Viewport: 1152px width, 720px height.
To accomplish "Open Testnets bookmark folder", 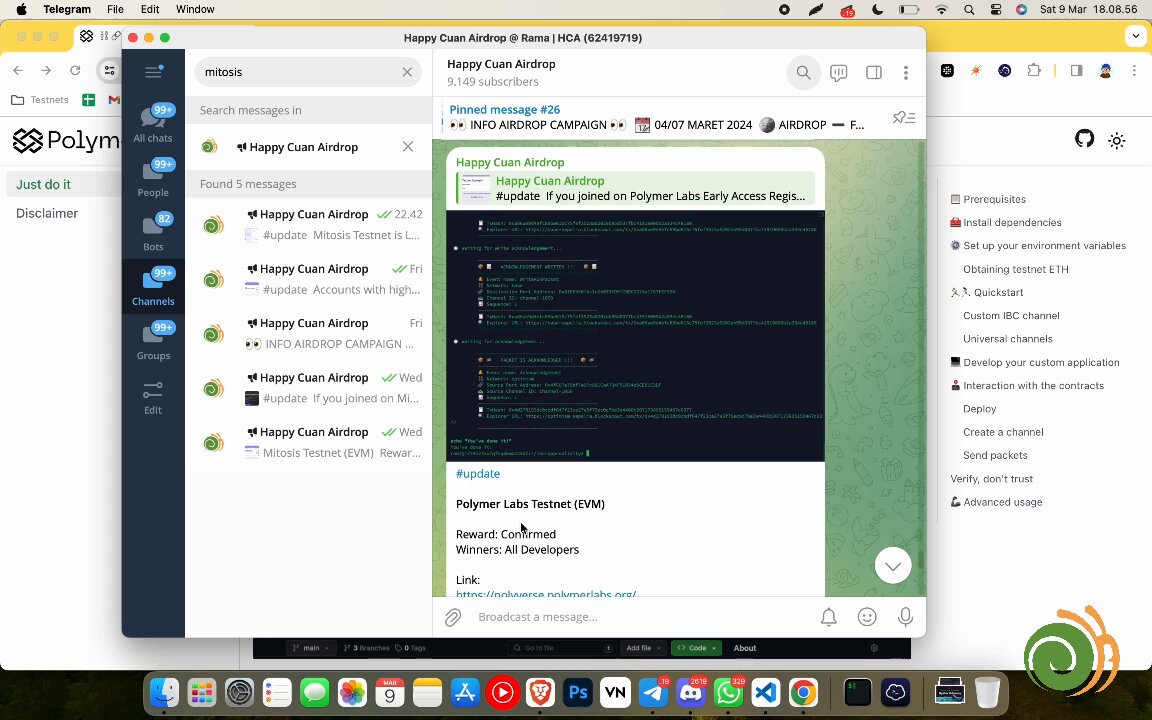I will click(x=40, y=100).
